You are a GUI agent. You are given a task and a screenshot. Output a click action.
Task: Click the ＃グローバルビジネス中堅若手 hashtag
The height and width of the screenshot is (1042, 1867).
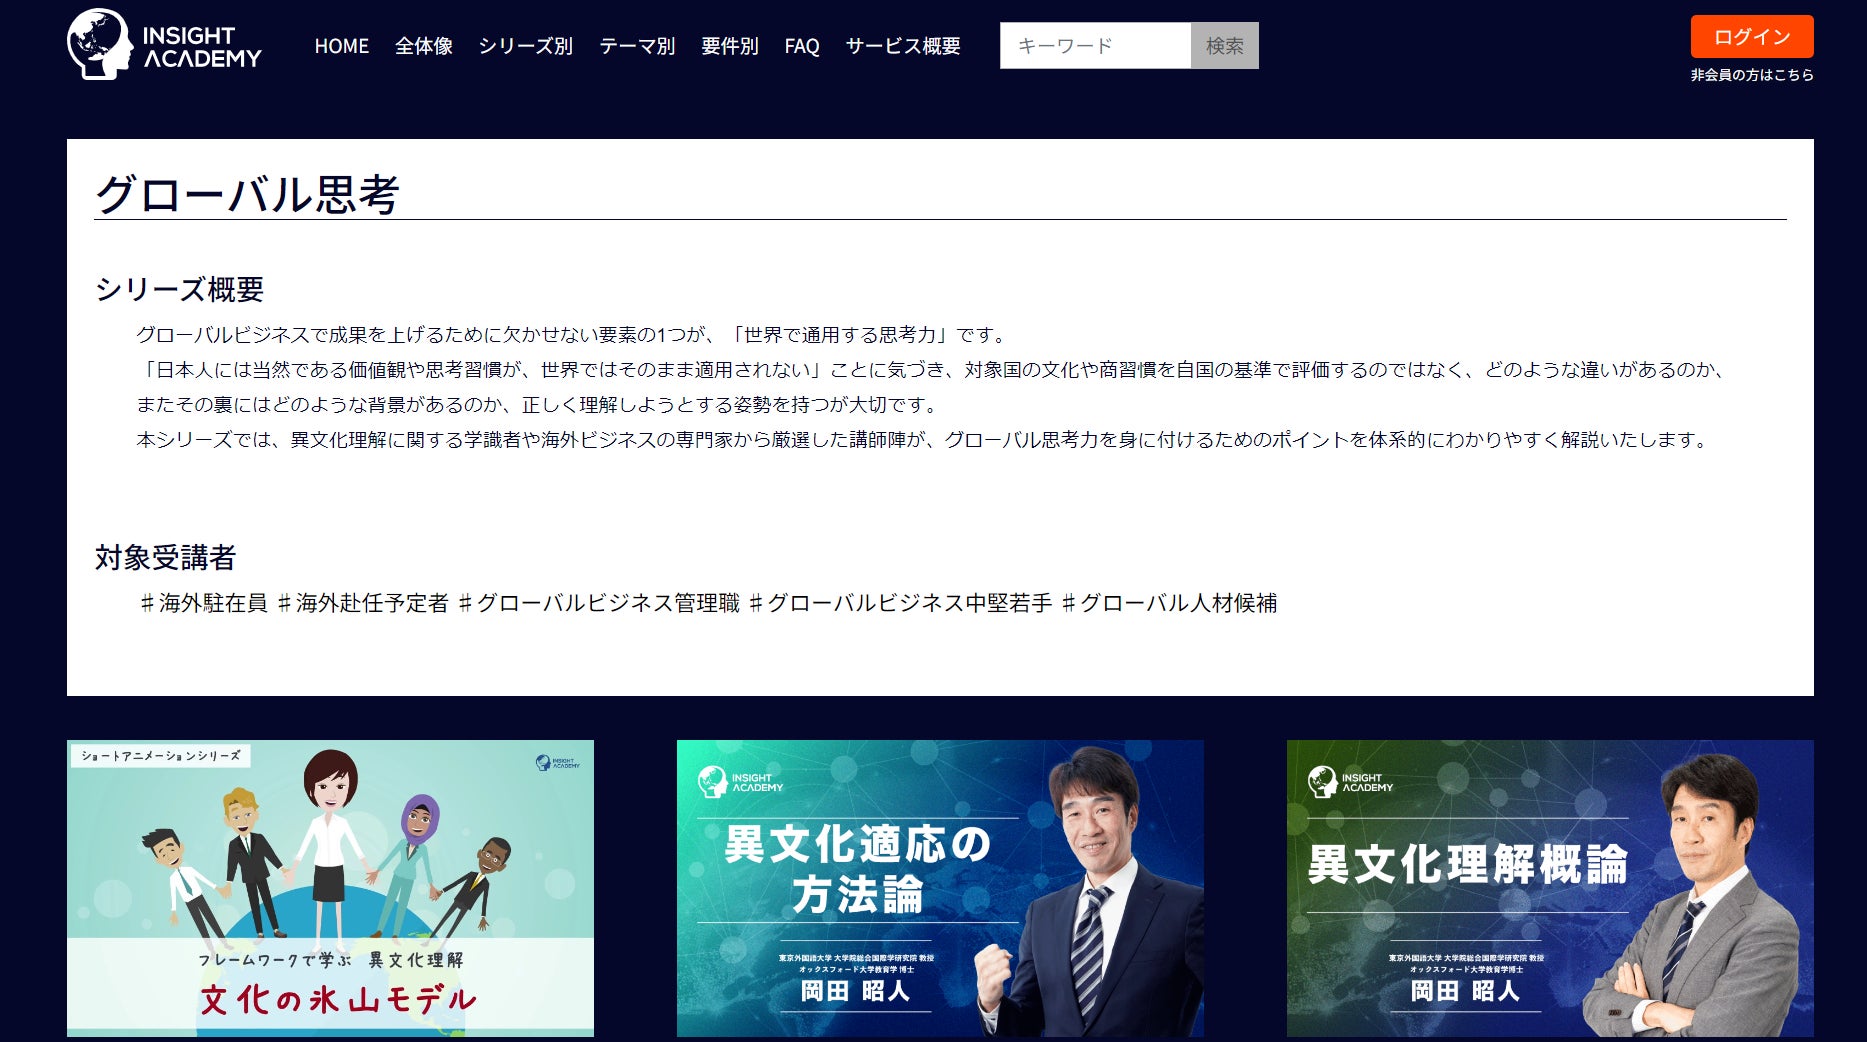click(900, 603)
